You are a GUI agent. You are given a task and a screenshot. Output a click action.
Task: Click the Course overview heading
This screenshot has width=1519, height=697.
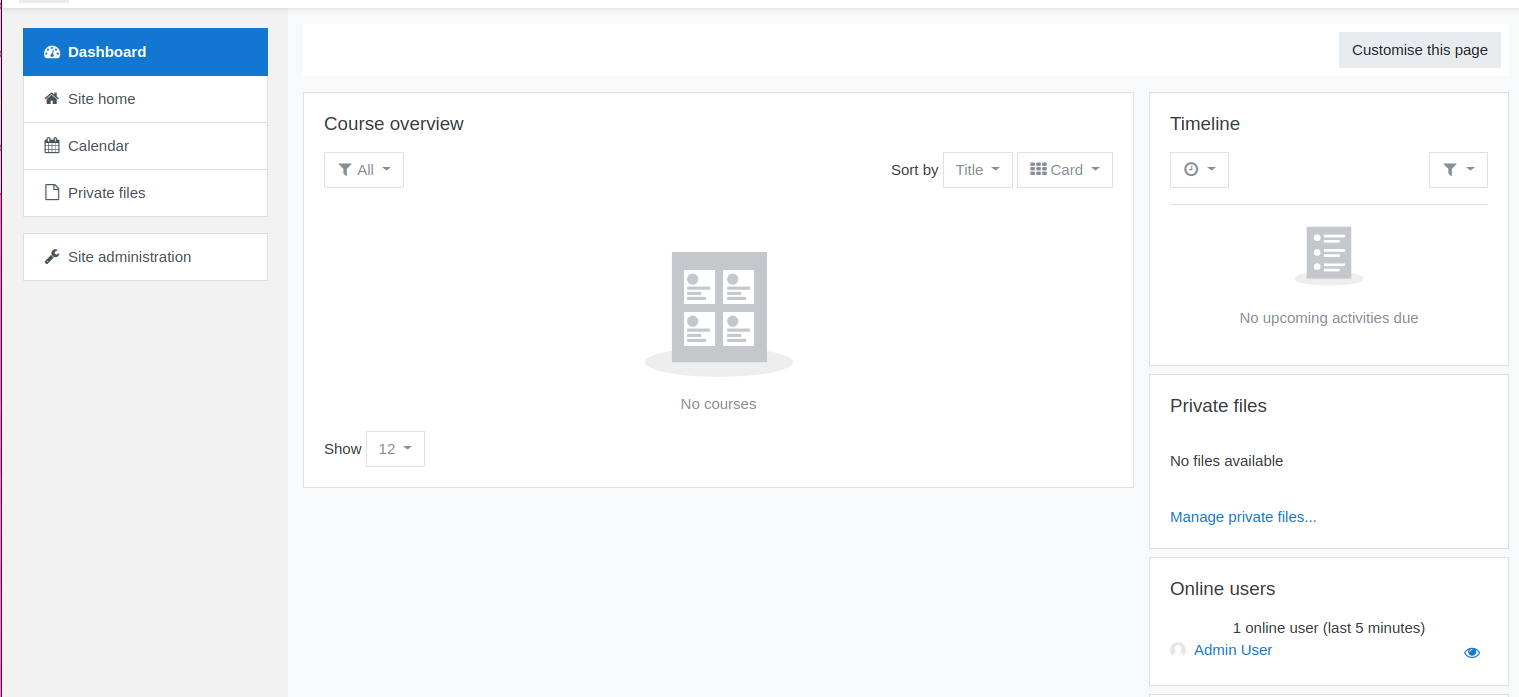coord(394,124)
